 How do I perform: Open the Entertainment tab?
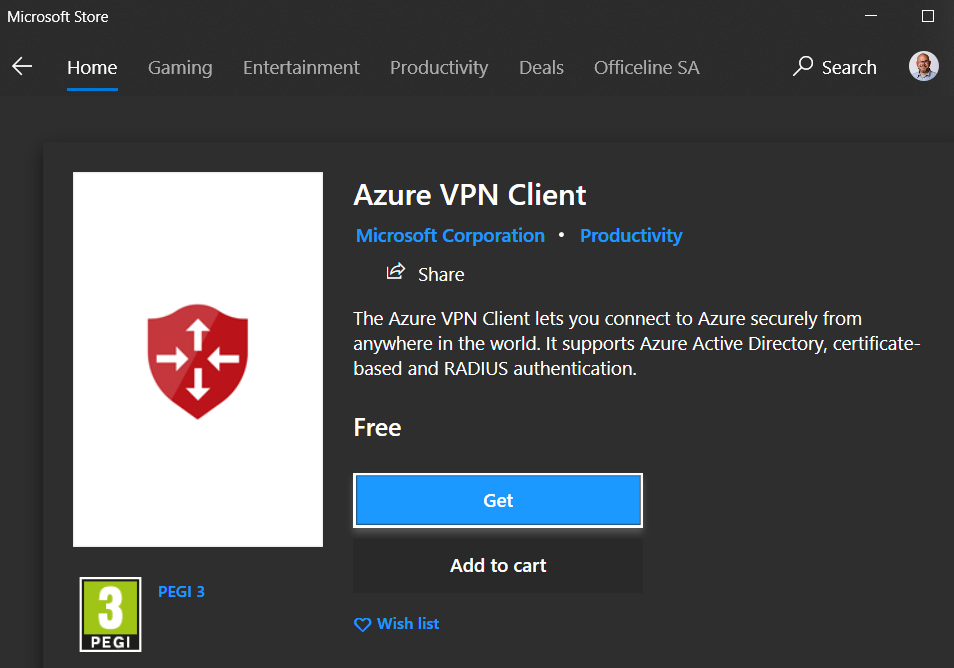[x=301, y=68]
